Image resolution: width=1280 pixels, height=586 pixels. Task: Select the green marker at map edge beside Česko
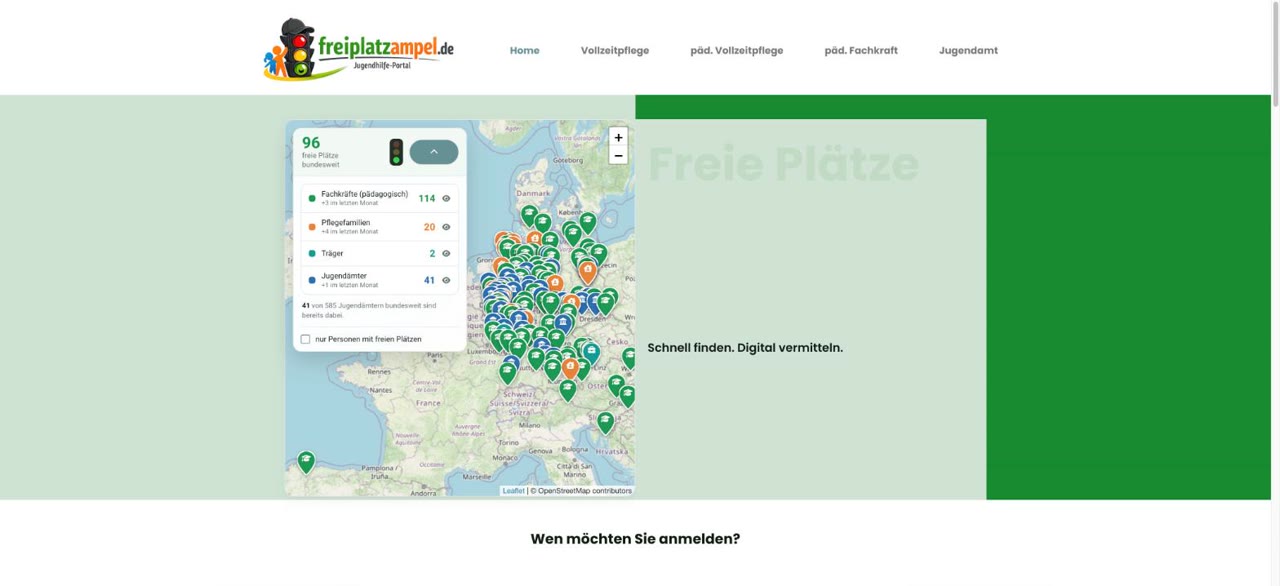click(629, 358)
